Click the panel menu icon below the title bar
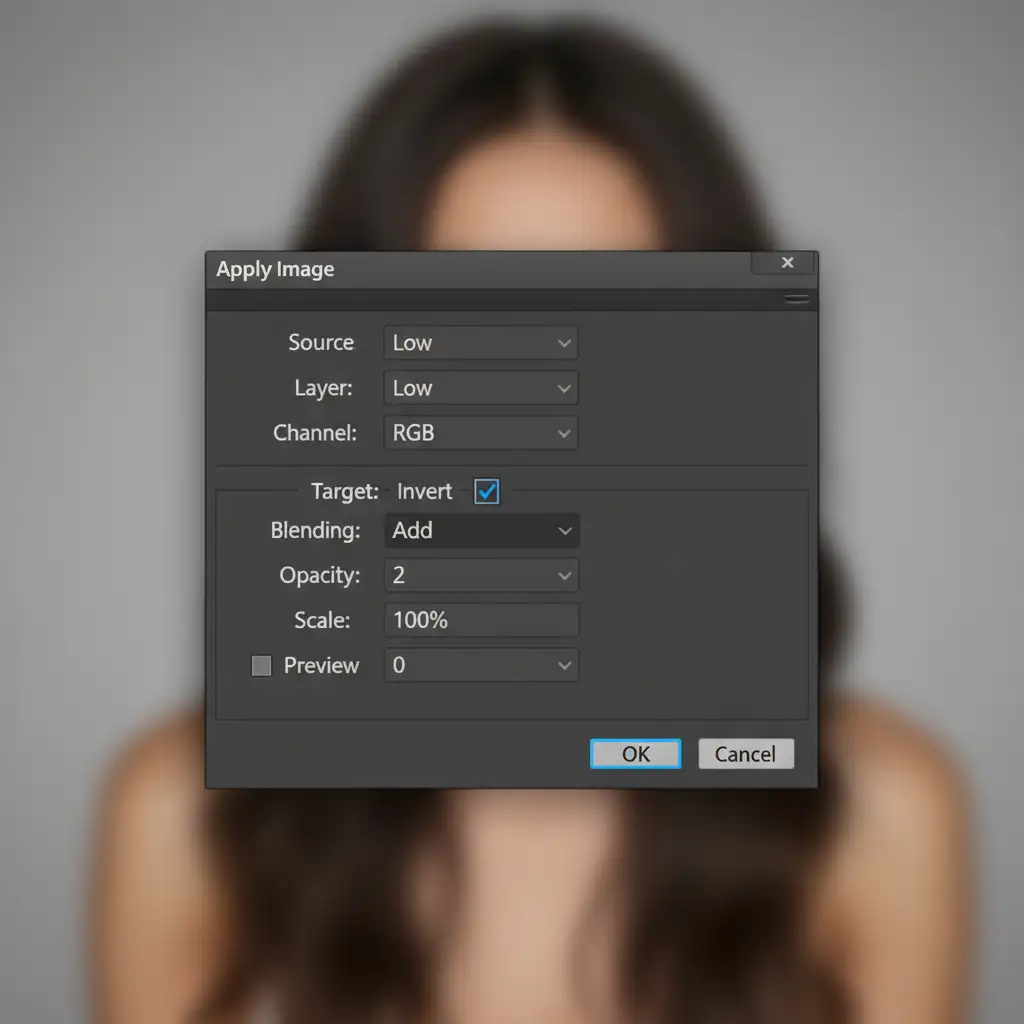1024x1024 pixels. point(796,299)
